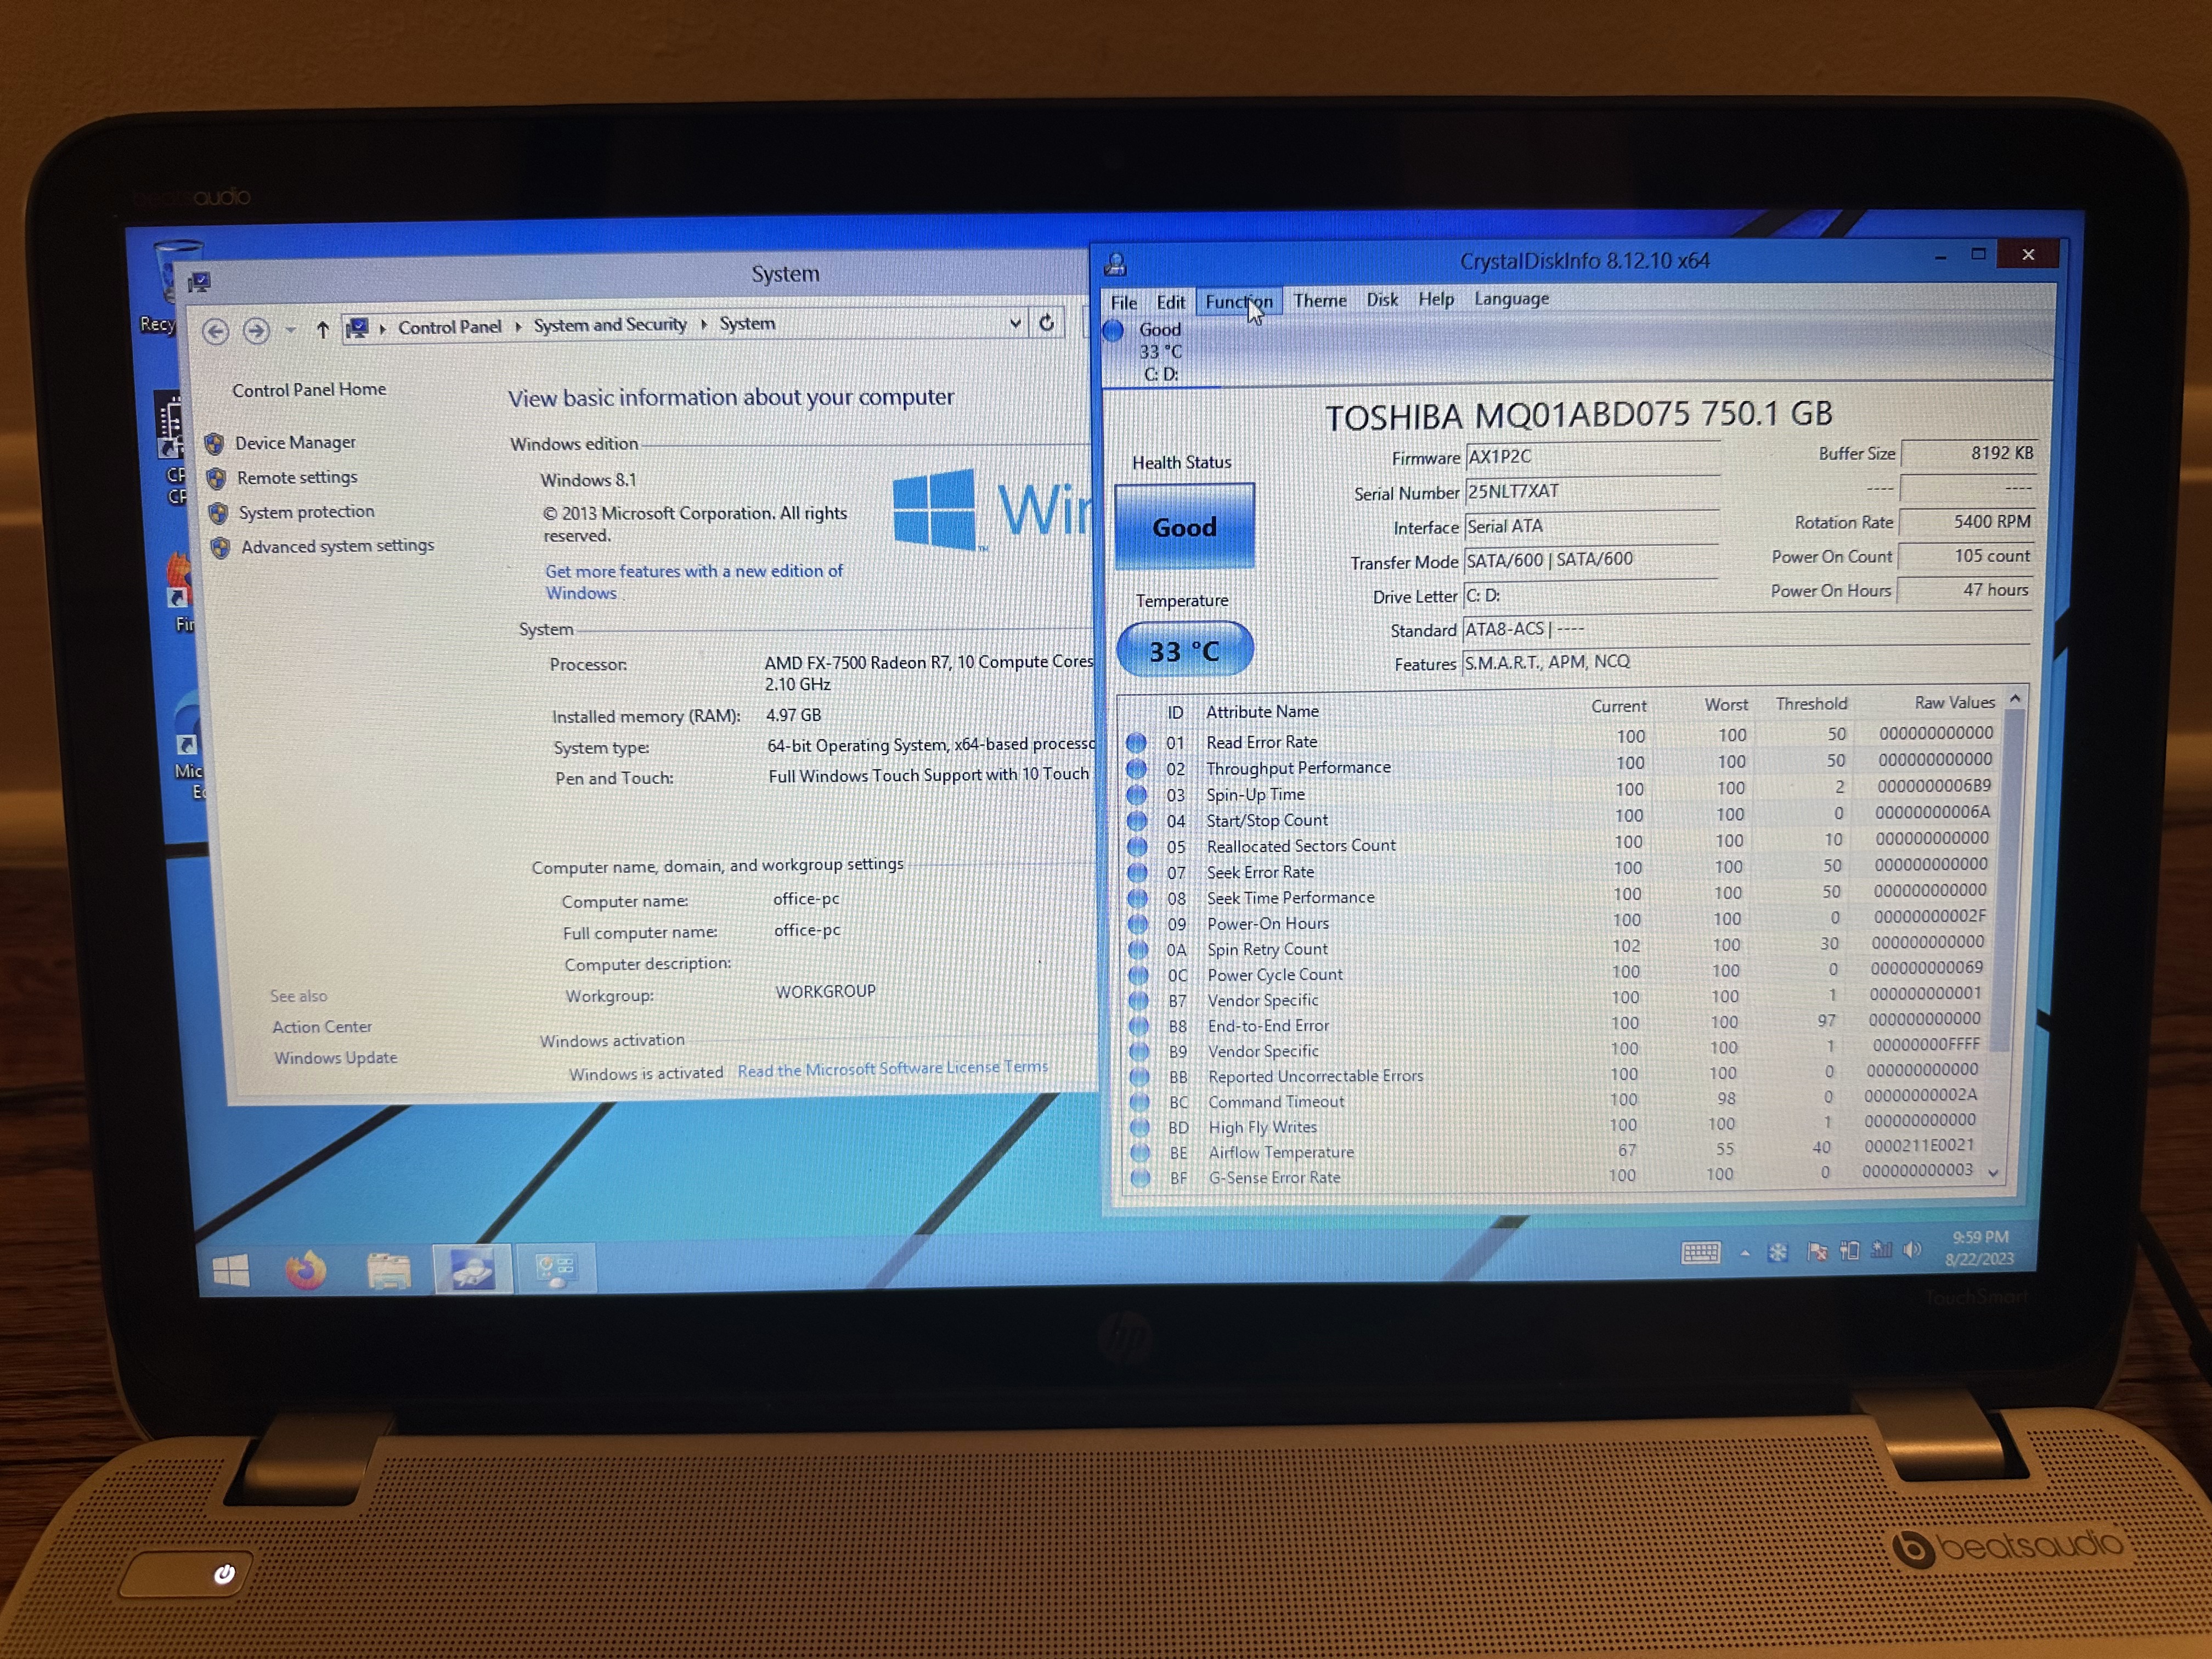Screen dimensions: 2212x1659
Task: Open the recent locations dropdown arrow
Action: [x=290, y=330]
